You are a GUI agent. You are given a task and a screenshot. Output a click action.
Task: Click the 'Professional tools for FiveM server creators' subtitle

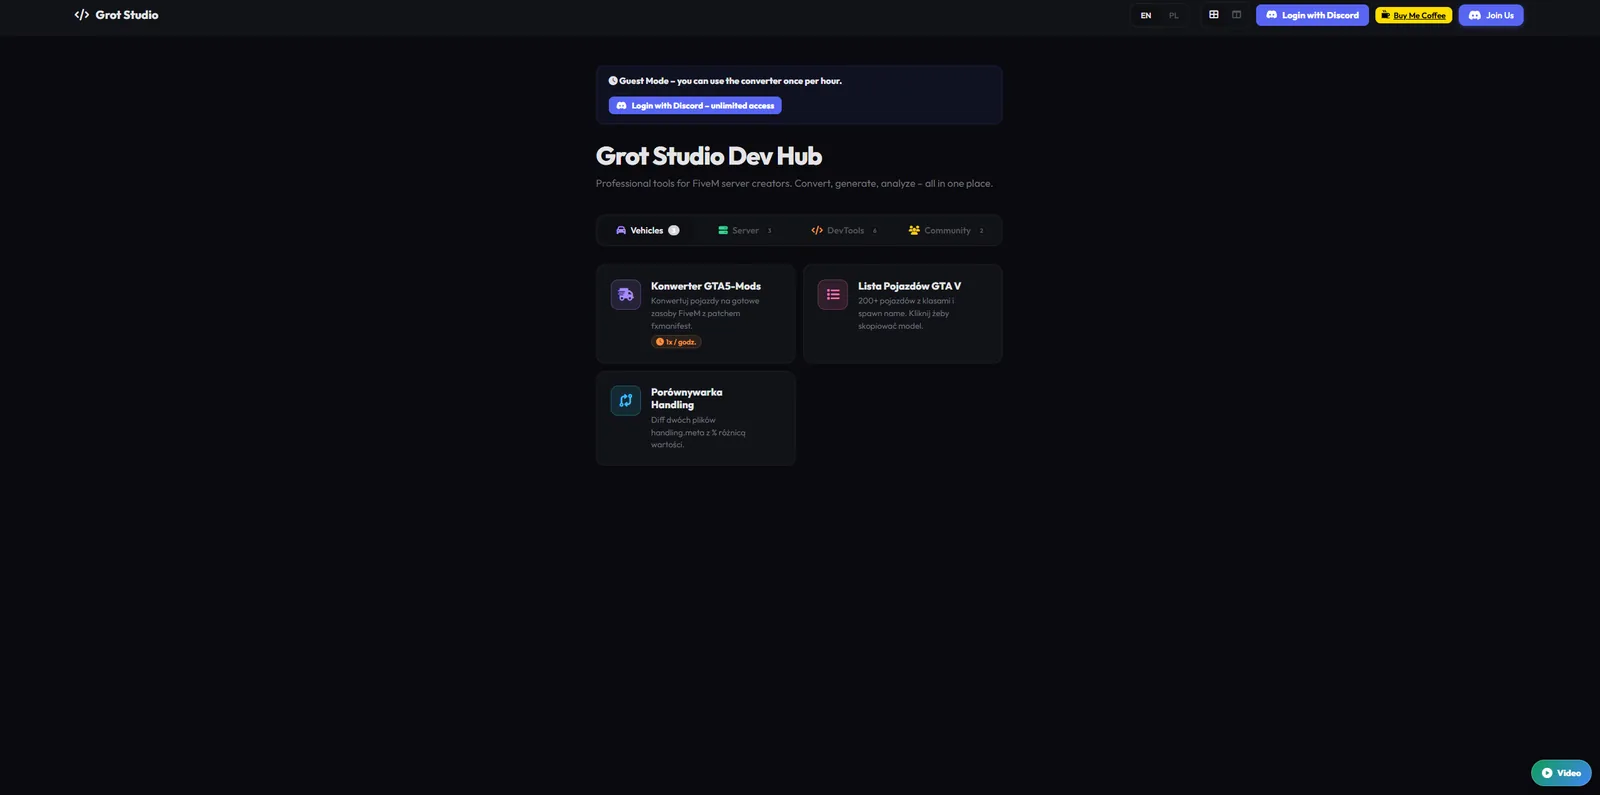(794, 183)
